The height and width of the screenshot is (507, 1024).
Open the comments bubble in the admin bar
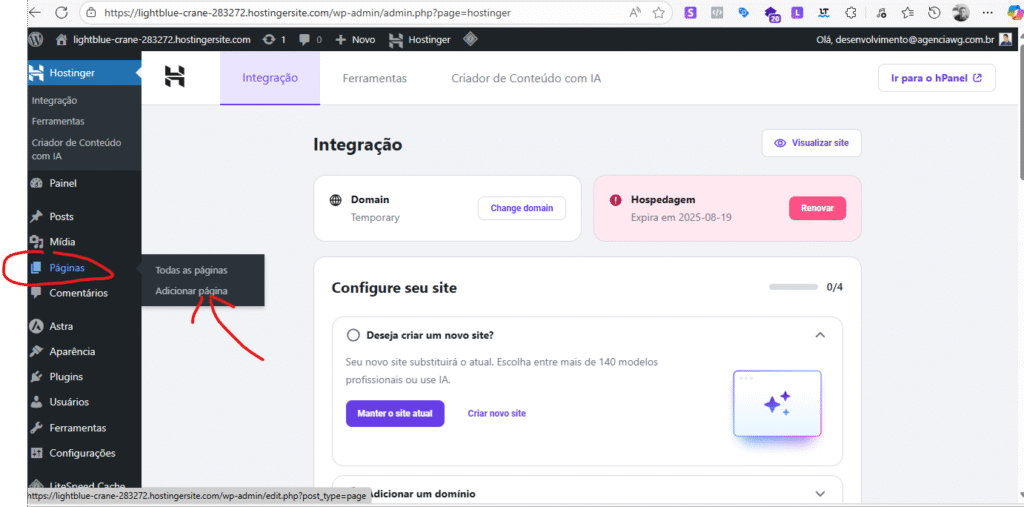(x=310, y=39)
